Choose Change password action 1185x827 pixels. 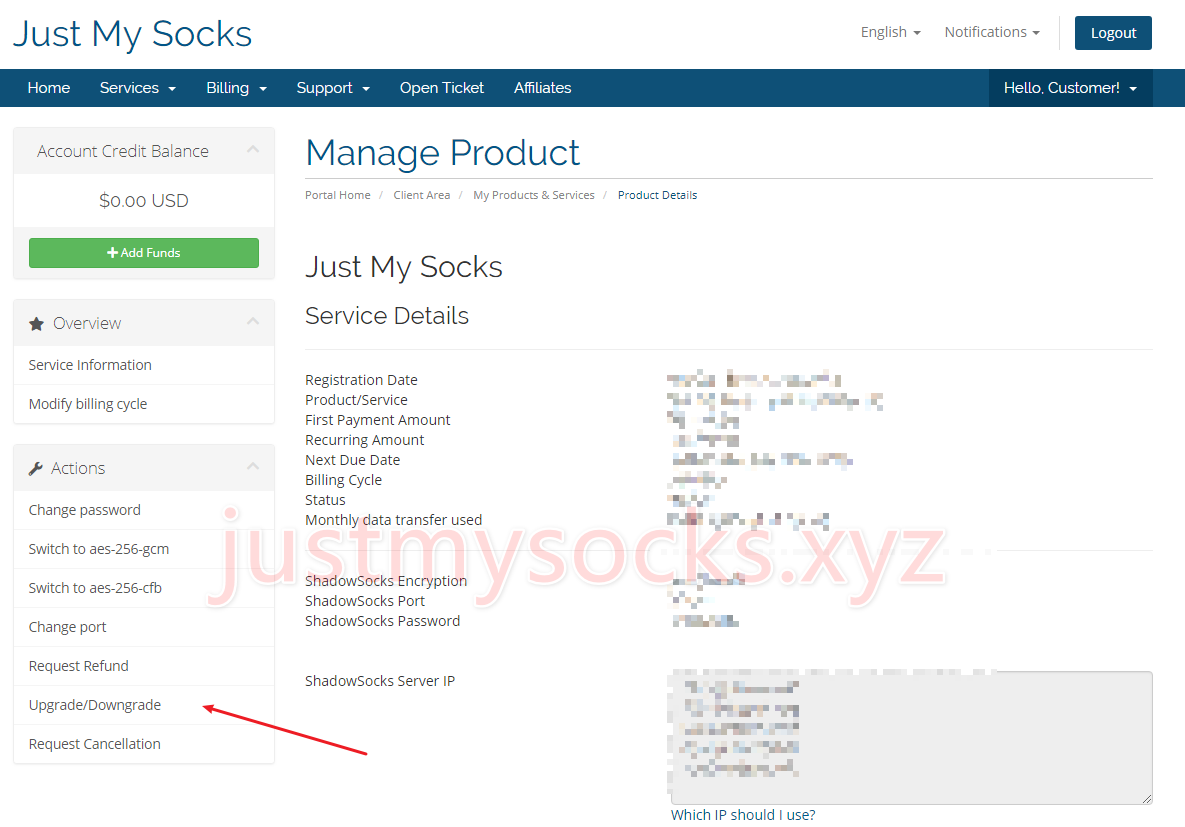click(x=144, y=510)
